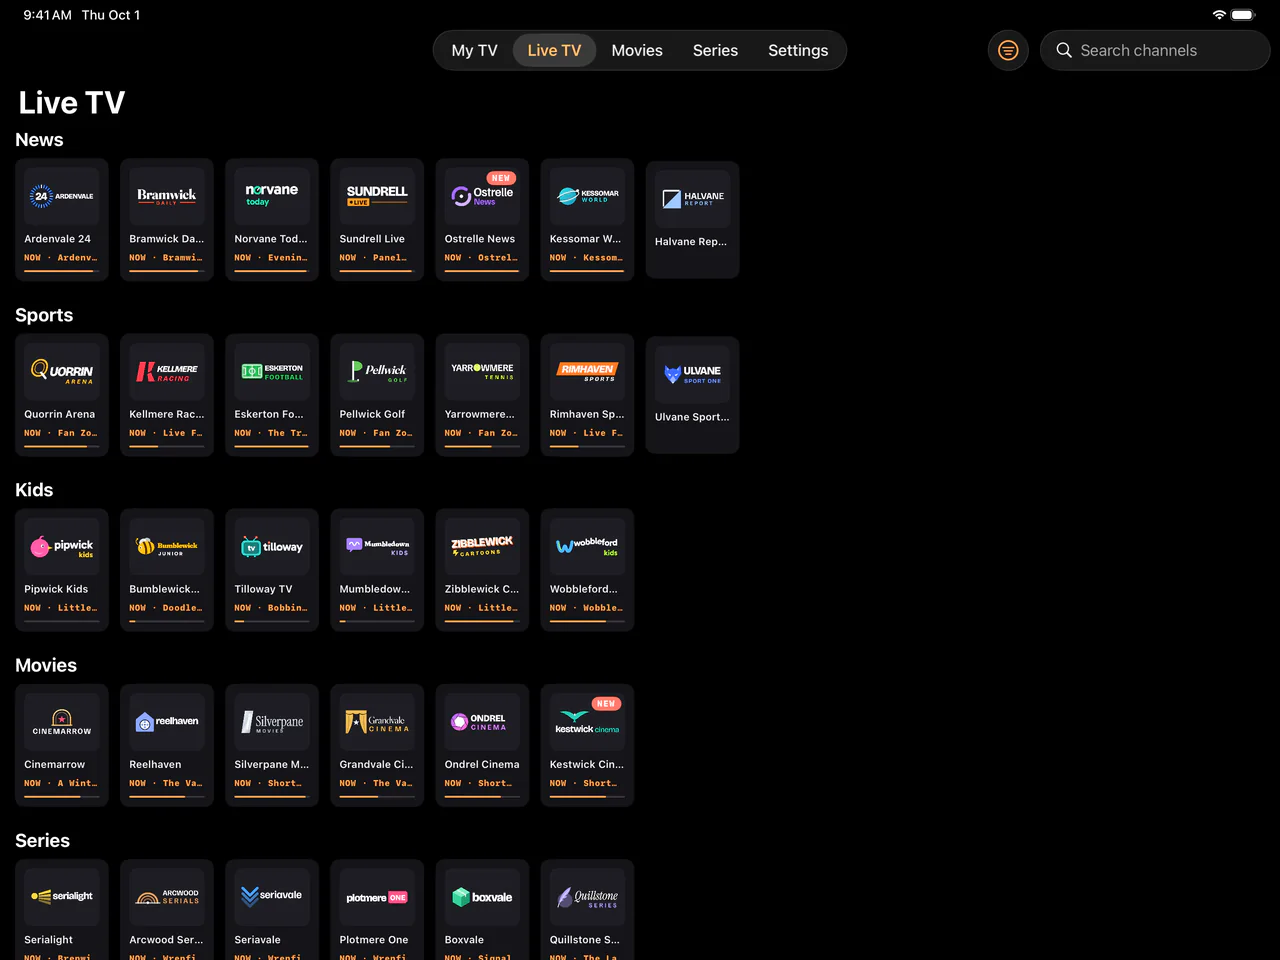Open the Pellwick Golf channel logo

377,371
